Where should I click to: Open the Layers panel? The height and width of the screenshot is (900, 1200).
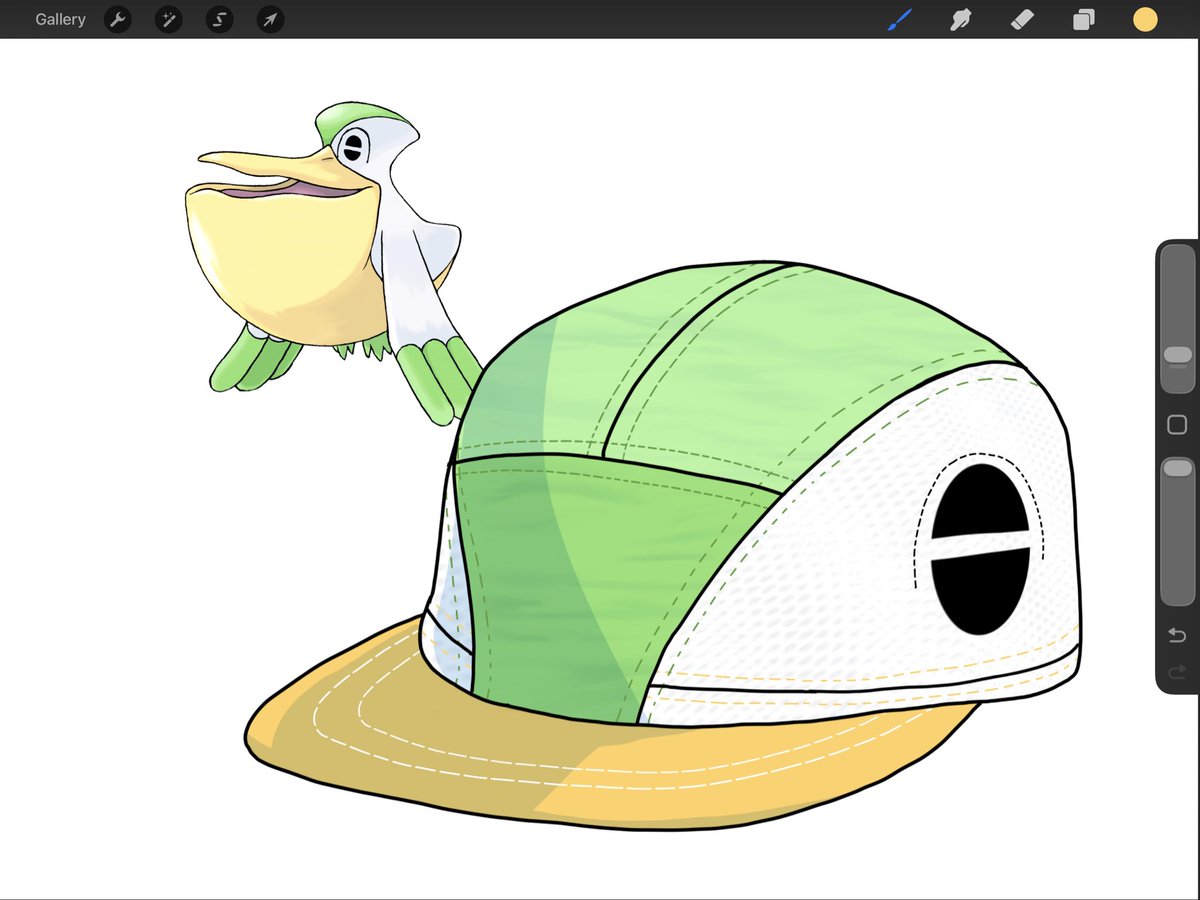pyautogui.click(x=1083, y=19)
